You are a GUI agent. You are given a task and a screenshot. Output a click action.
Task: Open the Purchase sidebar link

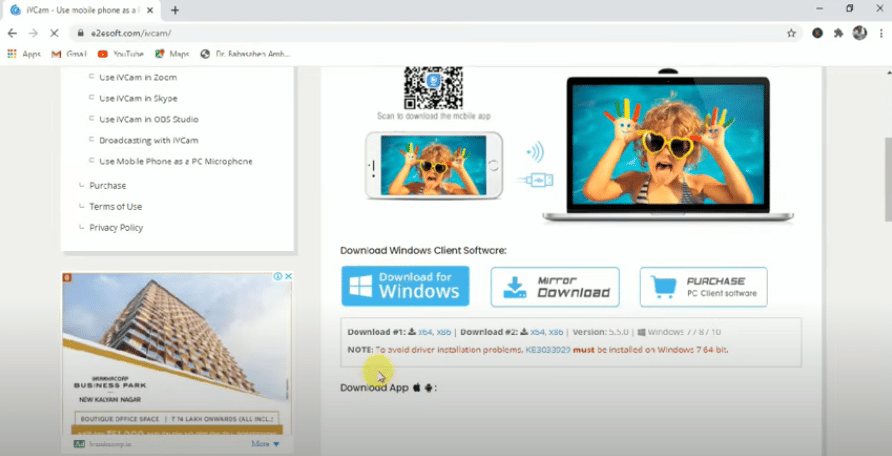point(108,186)
